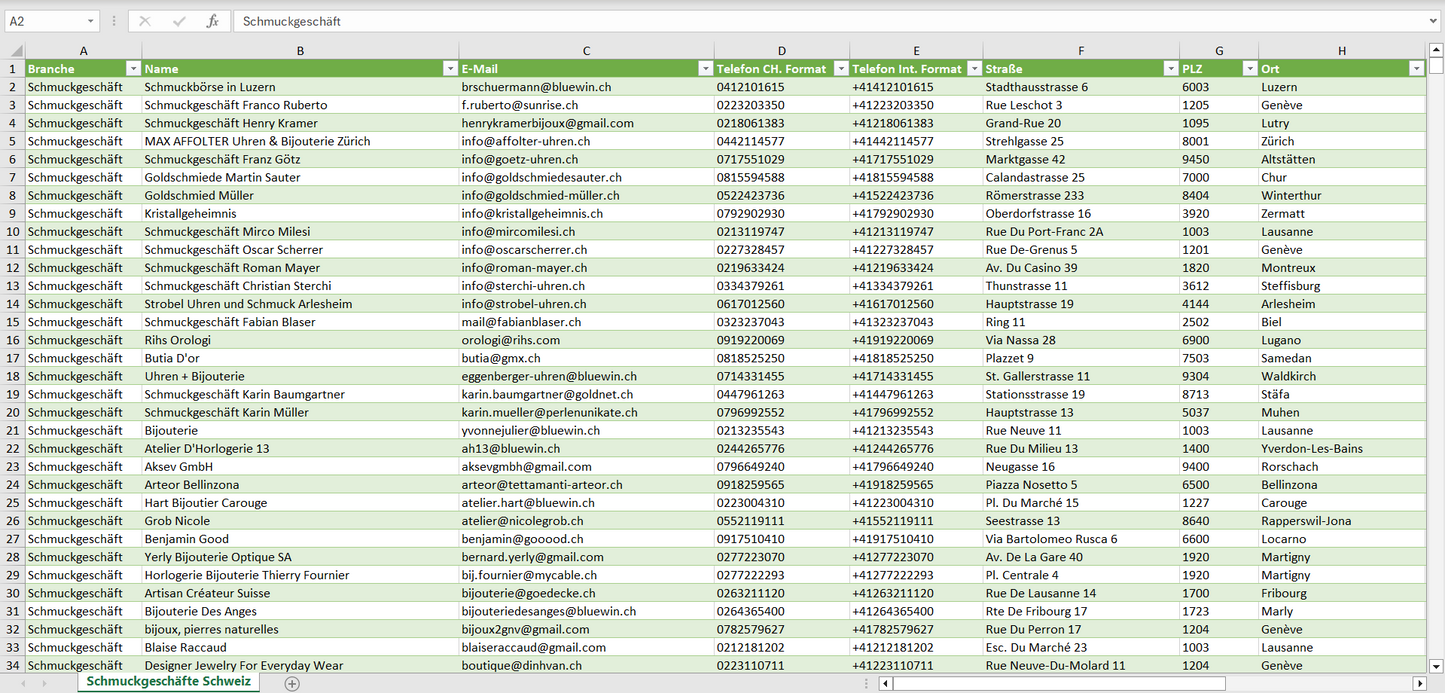Open the PLZ column filter dropdown
This screenshot has height=693, width=1445.
point(1249,69)
